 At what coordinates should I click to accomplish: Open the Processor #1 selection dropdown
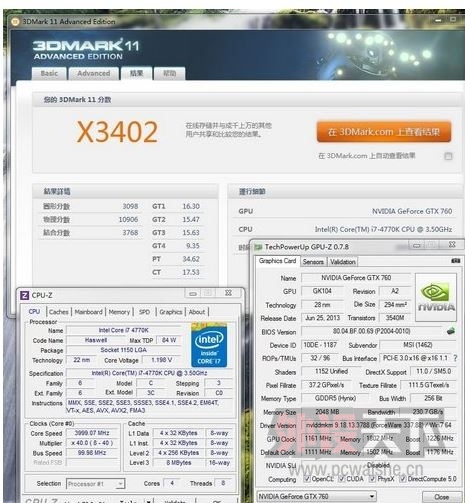pos(96,484)
